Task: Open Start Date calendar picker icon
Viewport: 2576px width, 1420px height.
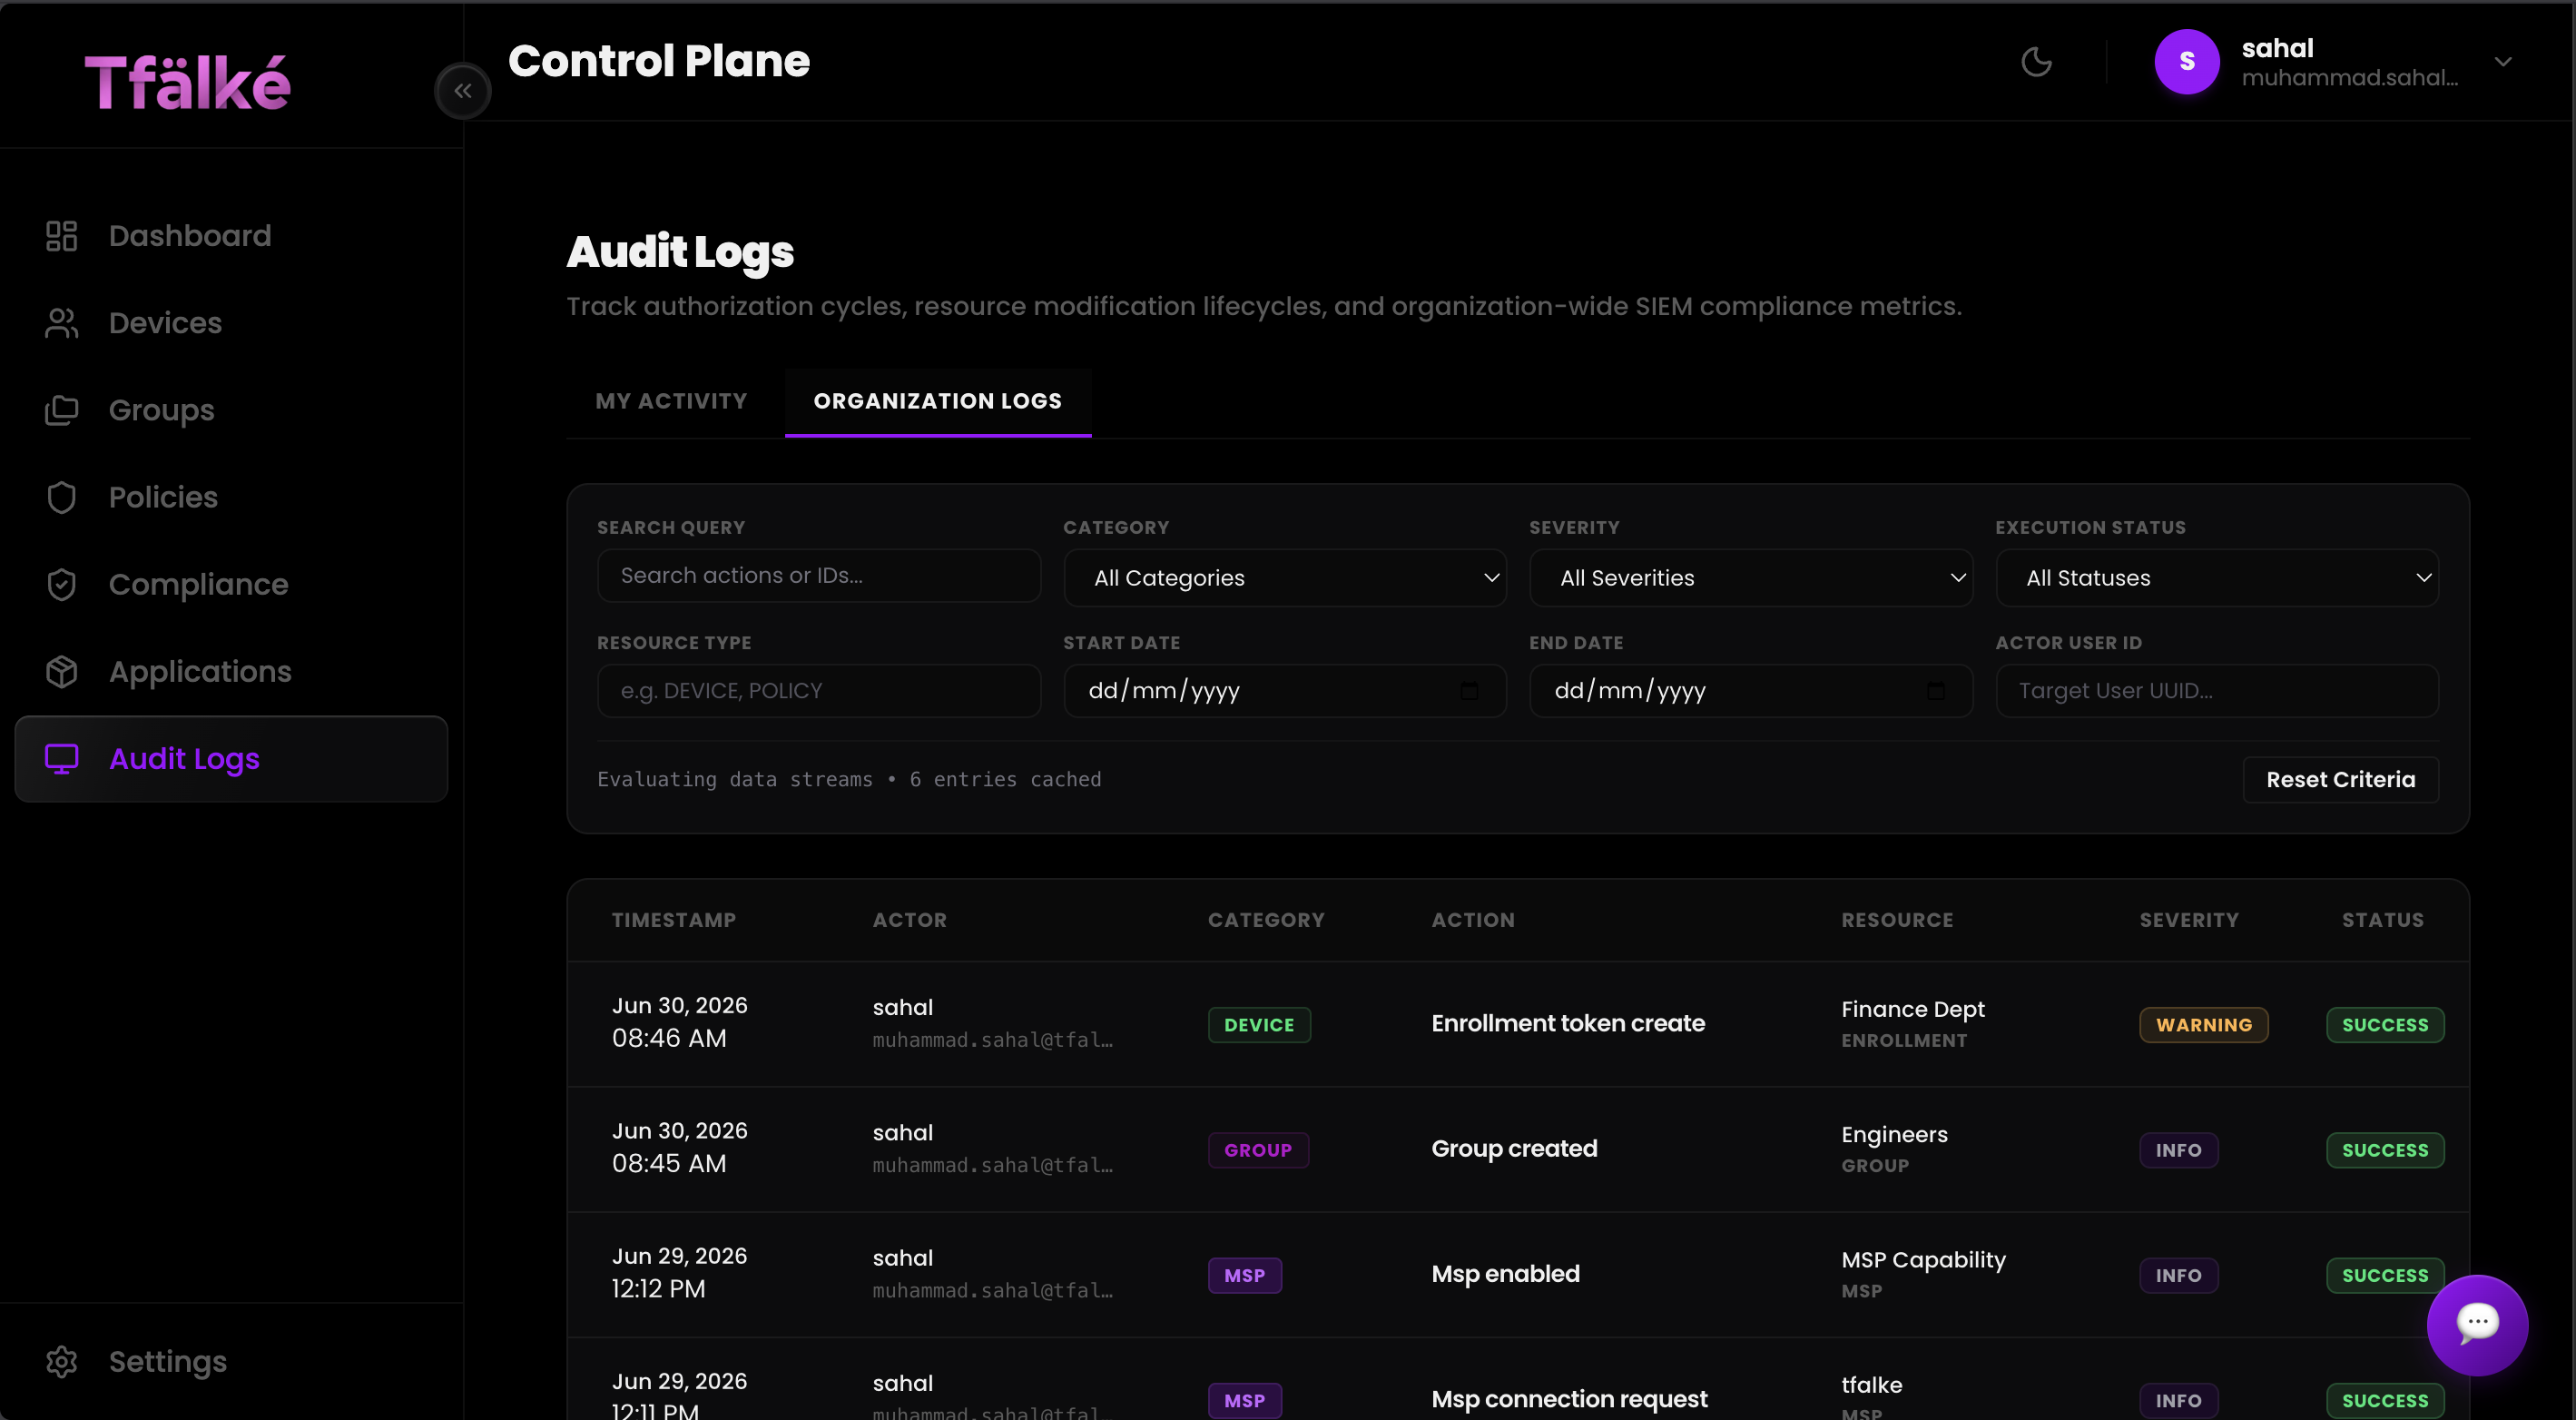Action: 1469,691
